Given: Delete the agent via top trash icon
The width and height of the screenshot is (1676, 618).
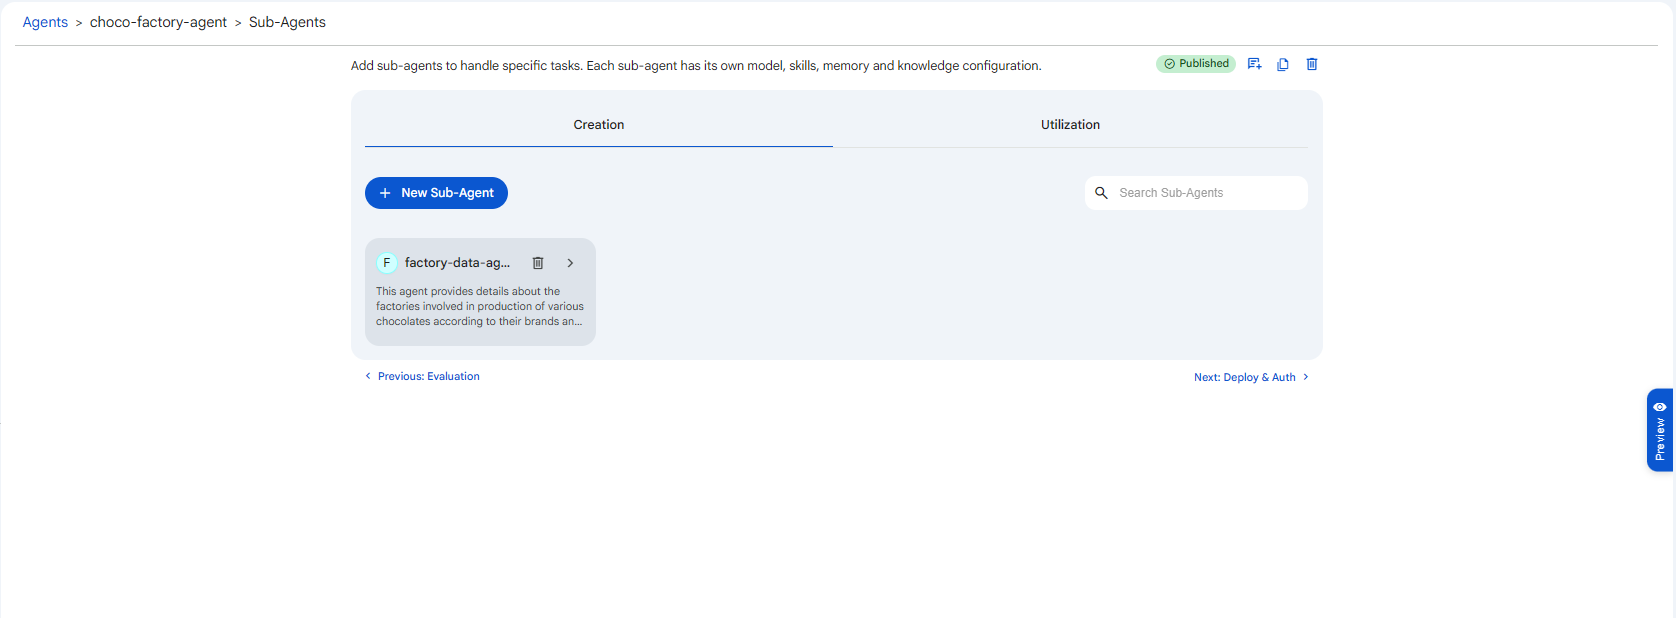Looking at the screenshot, I should pyautogui.click(x=1312, y=64).
